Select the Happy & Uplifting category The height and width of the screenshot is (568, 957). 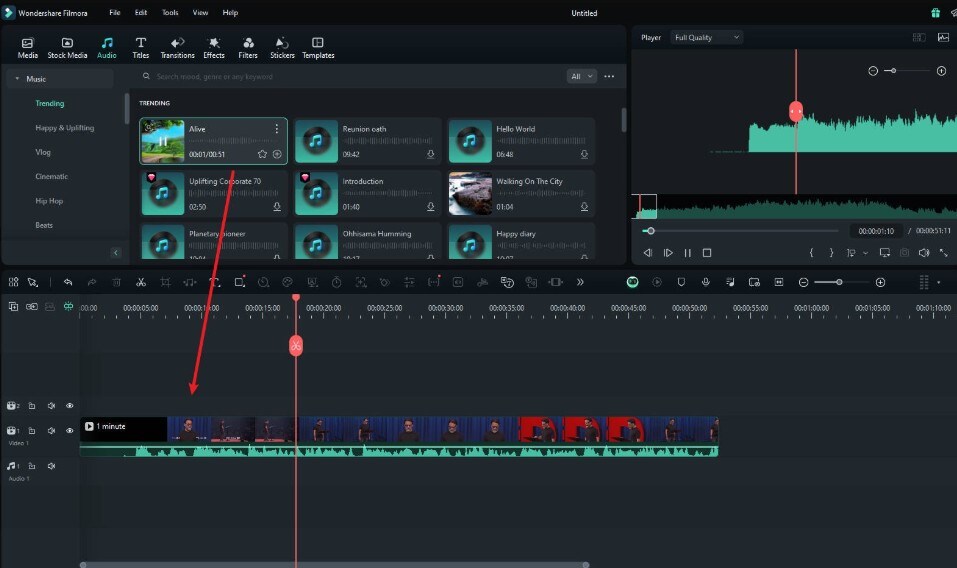click(65, 128)
